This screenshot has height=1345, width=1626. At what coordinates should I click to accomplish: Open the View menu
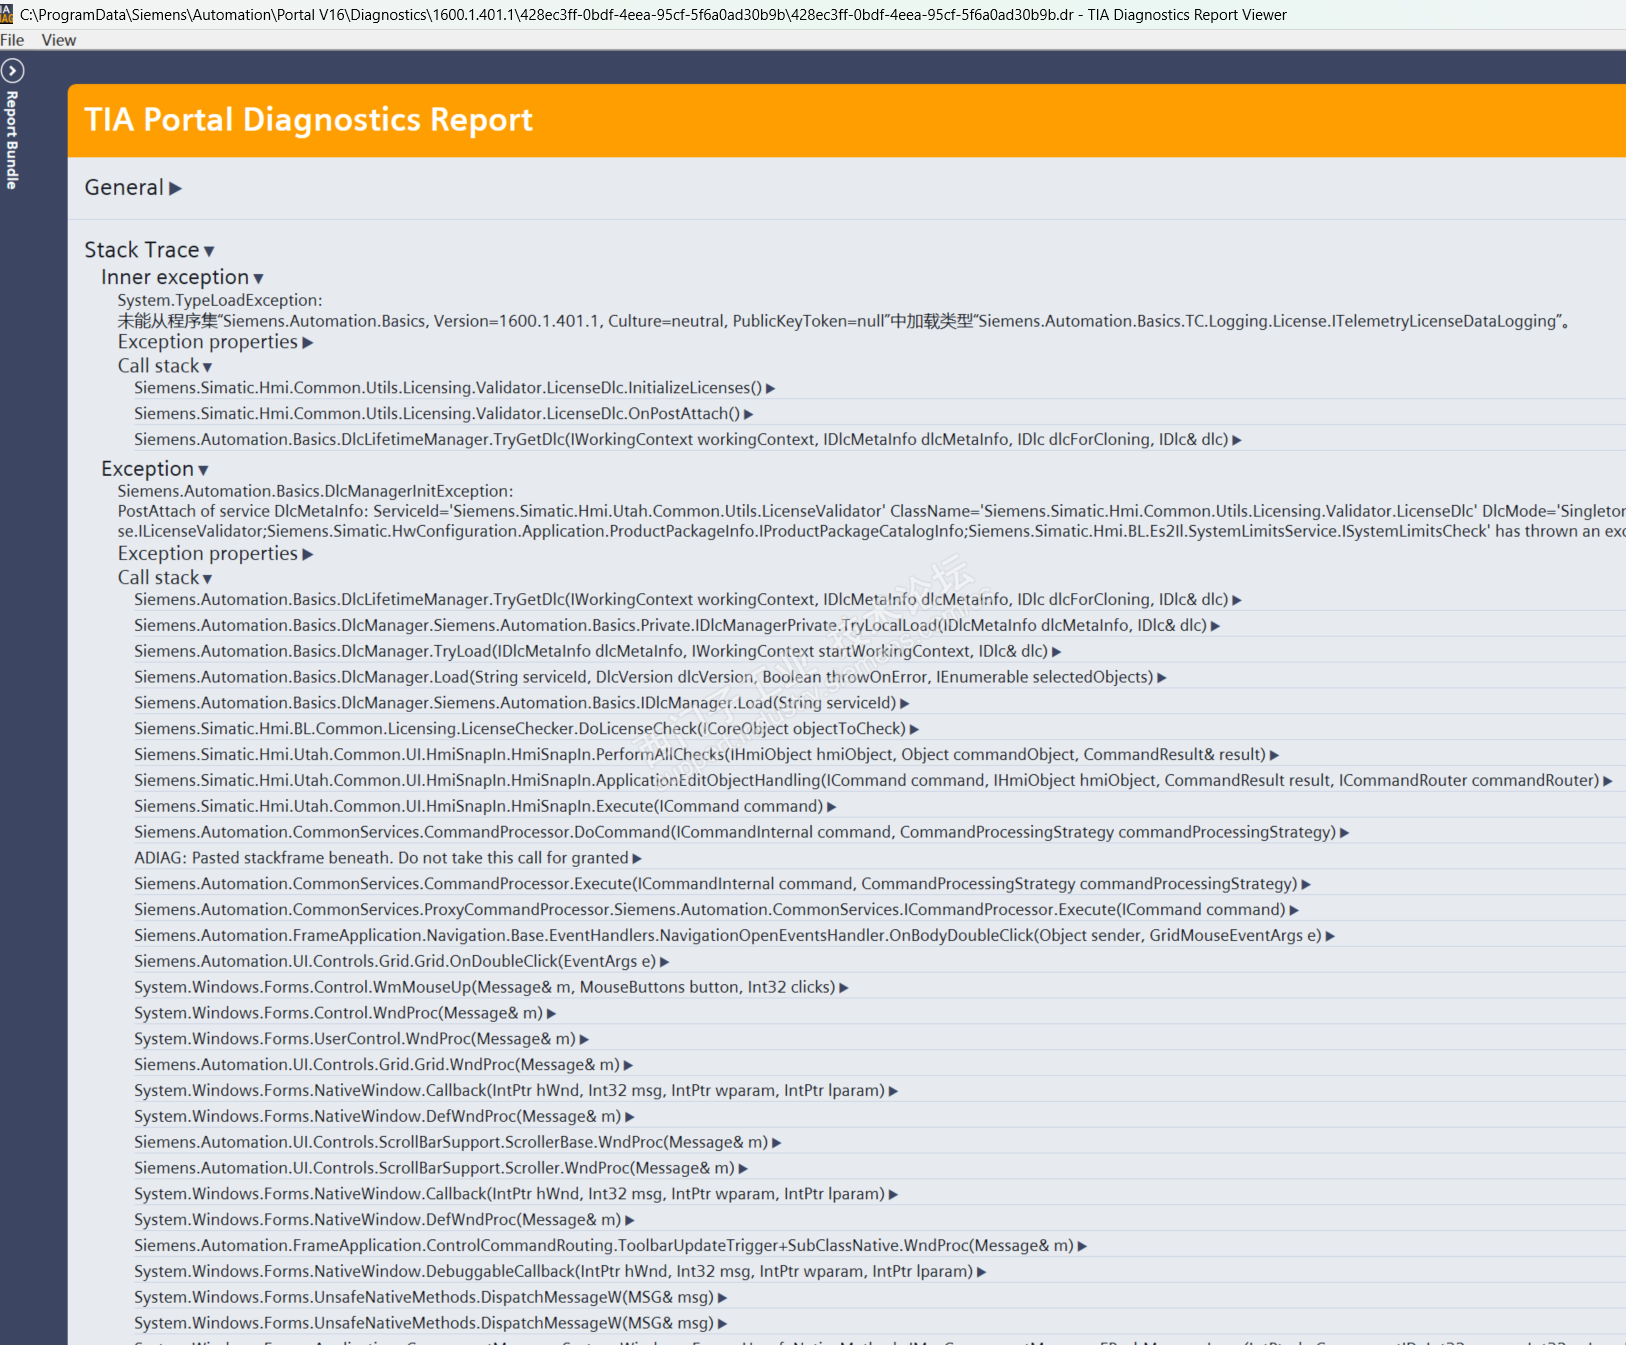[x=59, y=40]
